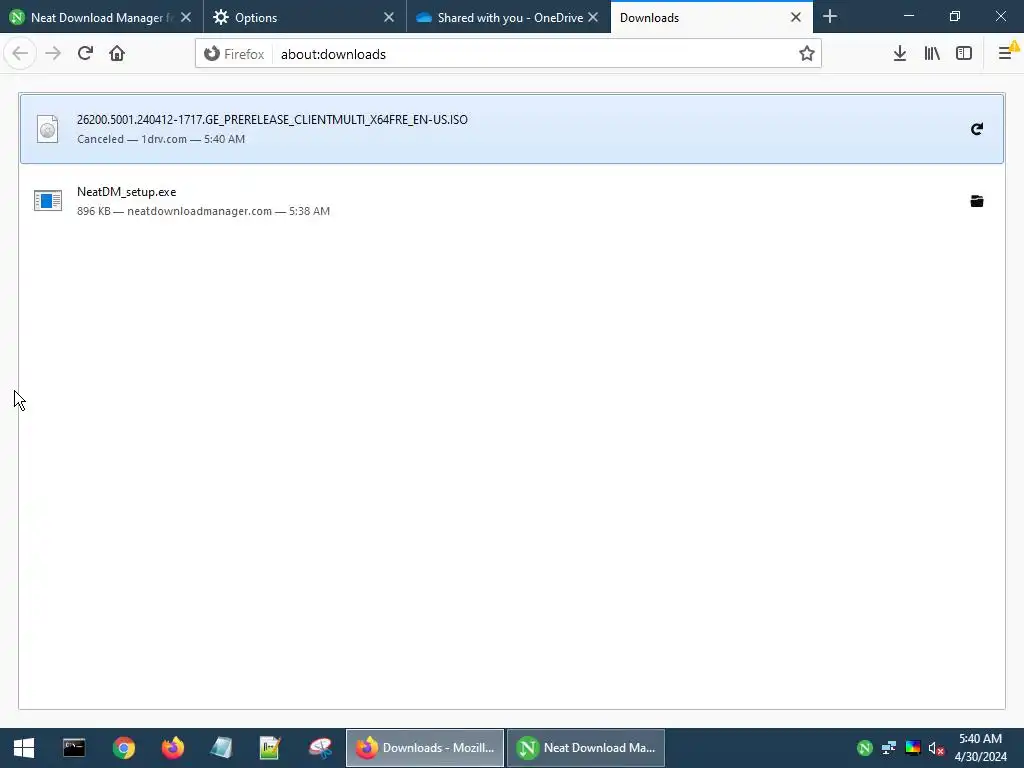Open containing folder for NeatDM_setup.exe
The width and height of the screenshot is (1024, 768).
pos(976,201)
